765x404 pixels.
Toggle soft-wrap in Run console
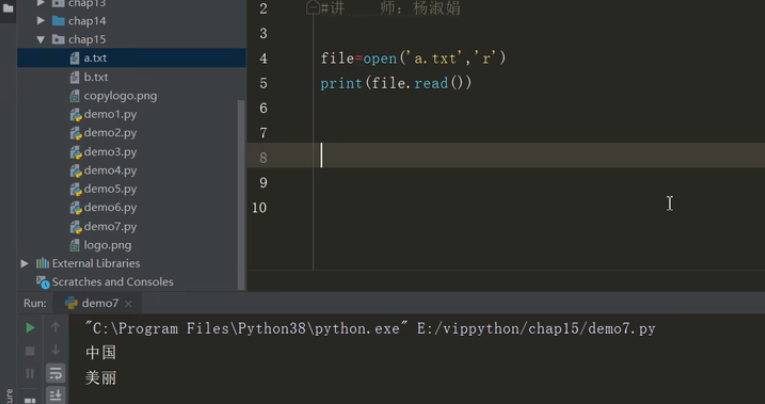coord(55,374)
